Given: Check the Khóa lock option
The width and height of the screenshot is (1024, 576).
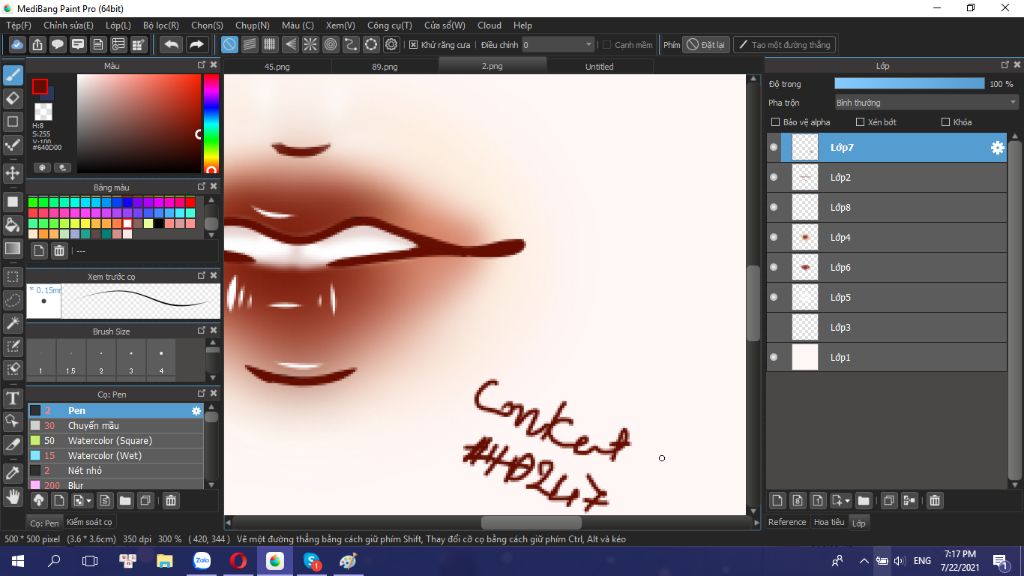Looking at the screenshot, I should [945, 122].
